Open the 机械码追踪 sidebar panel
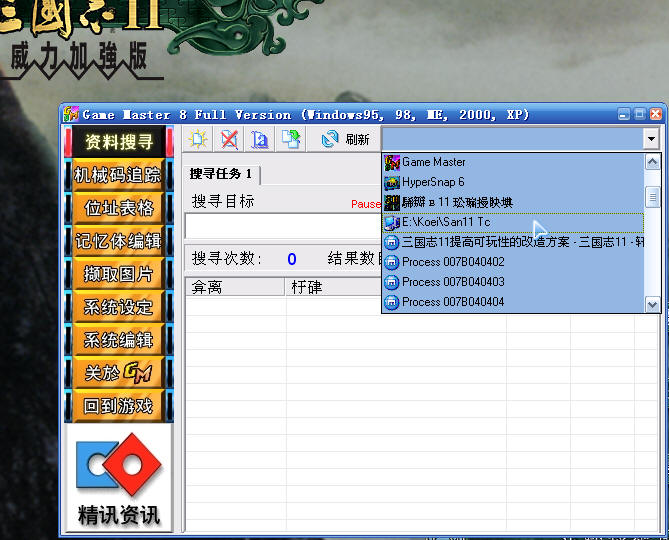 [x=118, y=175]
